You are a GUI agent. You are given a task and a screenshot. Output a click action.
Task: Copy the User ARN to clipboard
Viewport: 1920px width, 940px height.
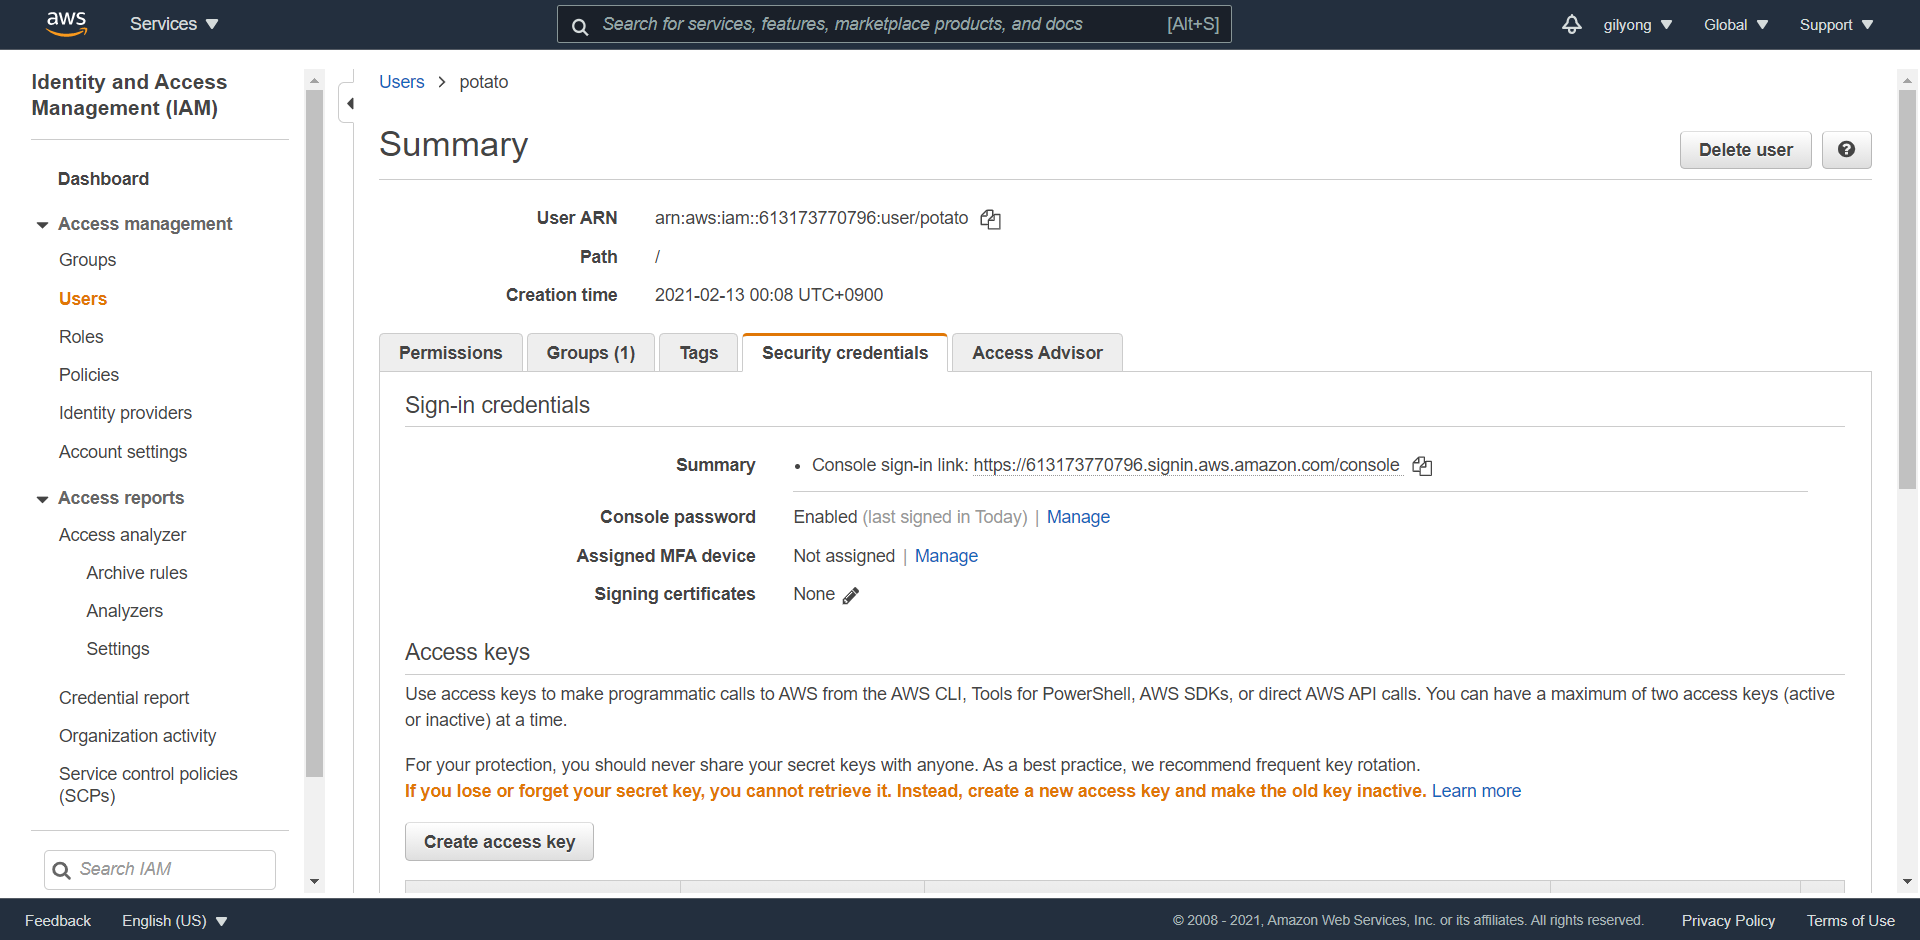point(990,219)
